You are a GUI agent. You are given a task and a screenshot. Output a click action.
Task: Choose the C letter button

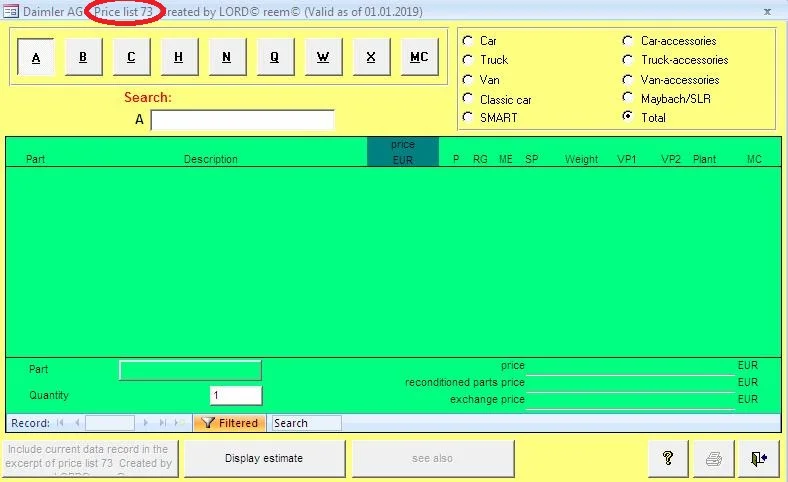click(x=131, y=57)
